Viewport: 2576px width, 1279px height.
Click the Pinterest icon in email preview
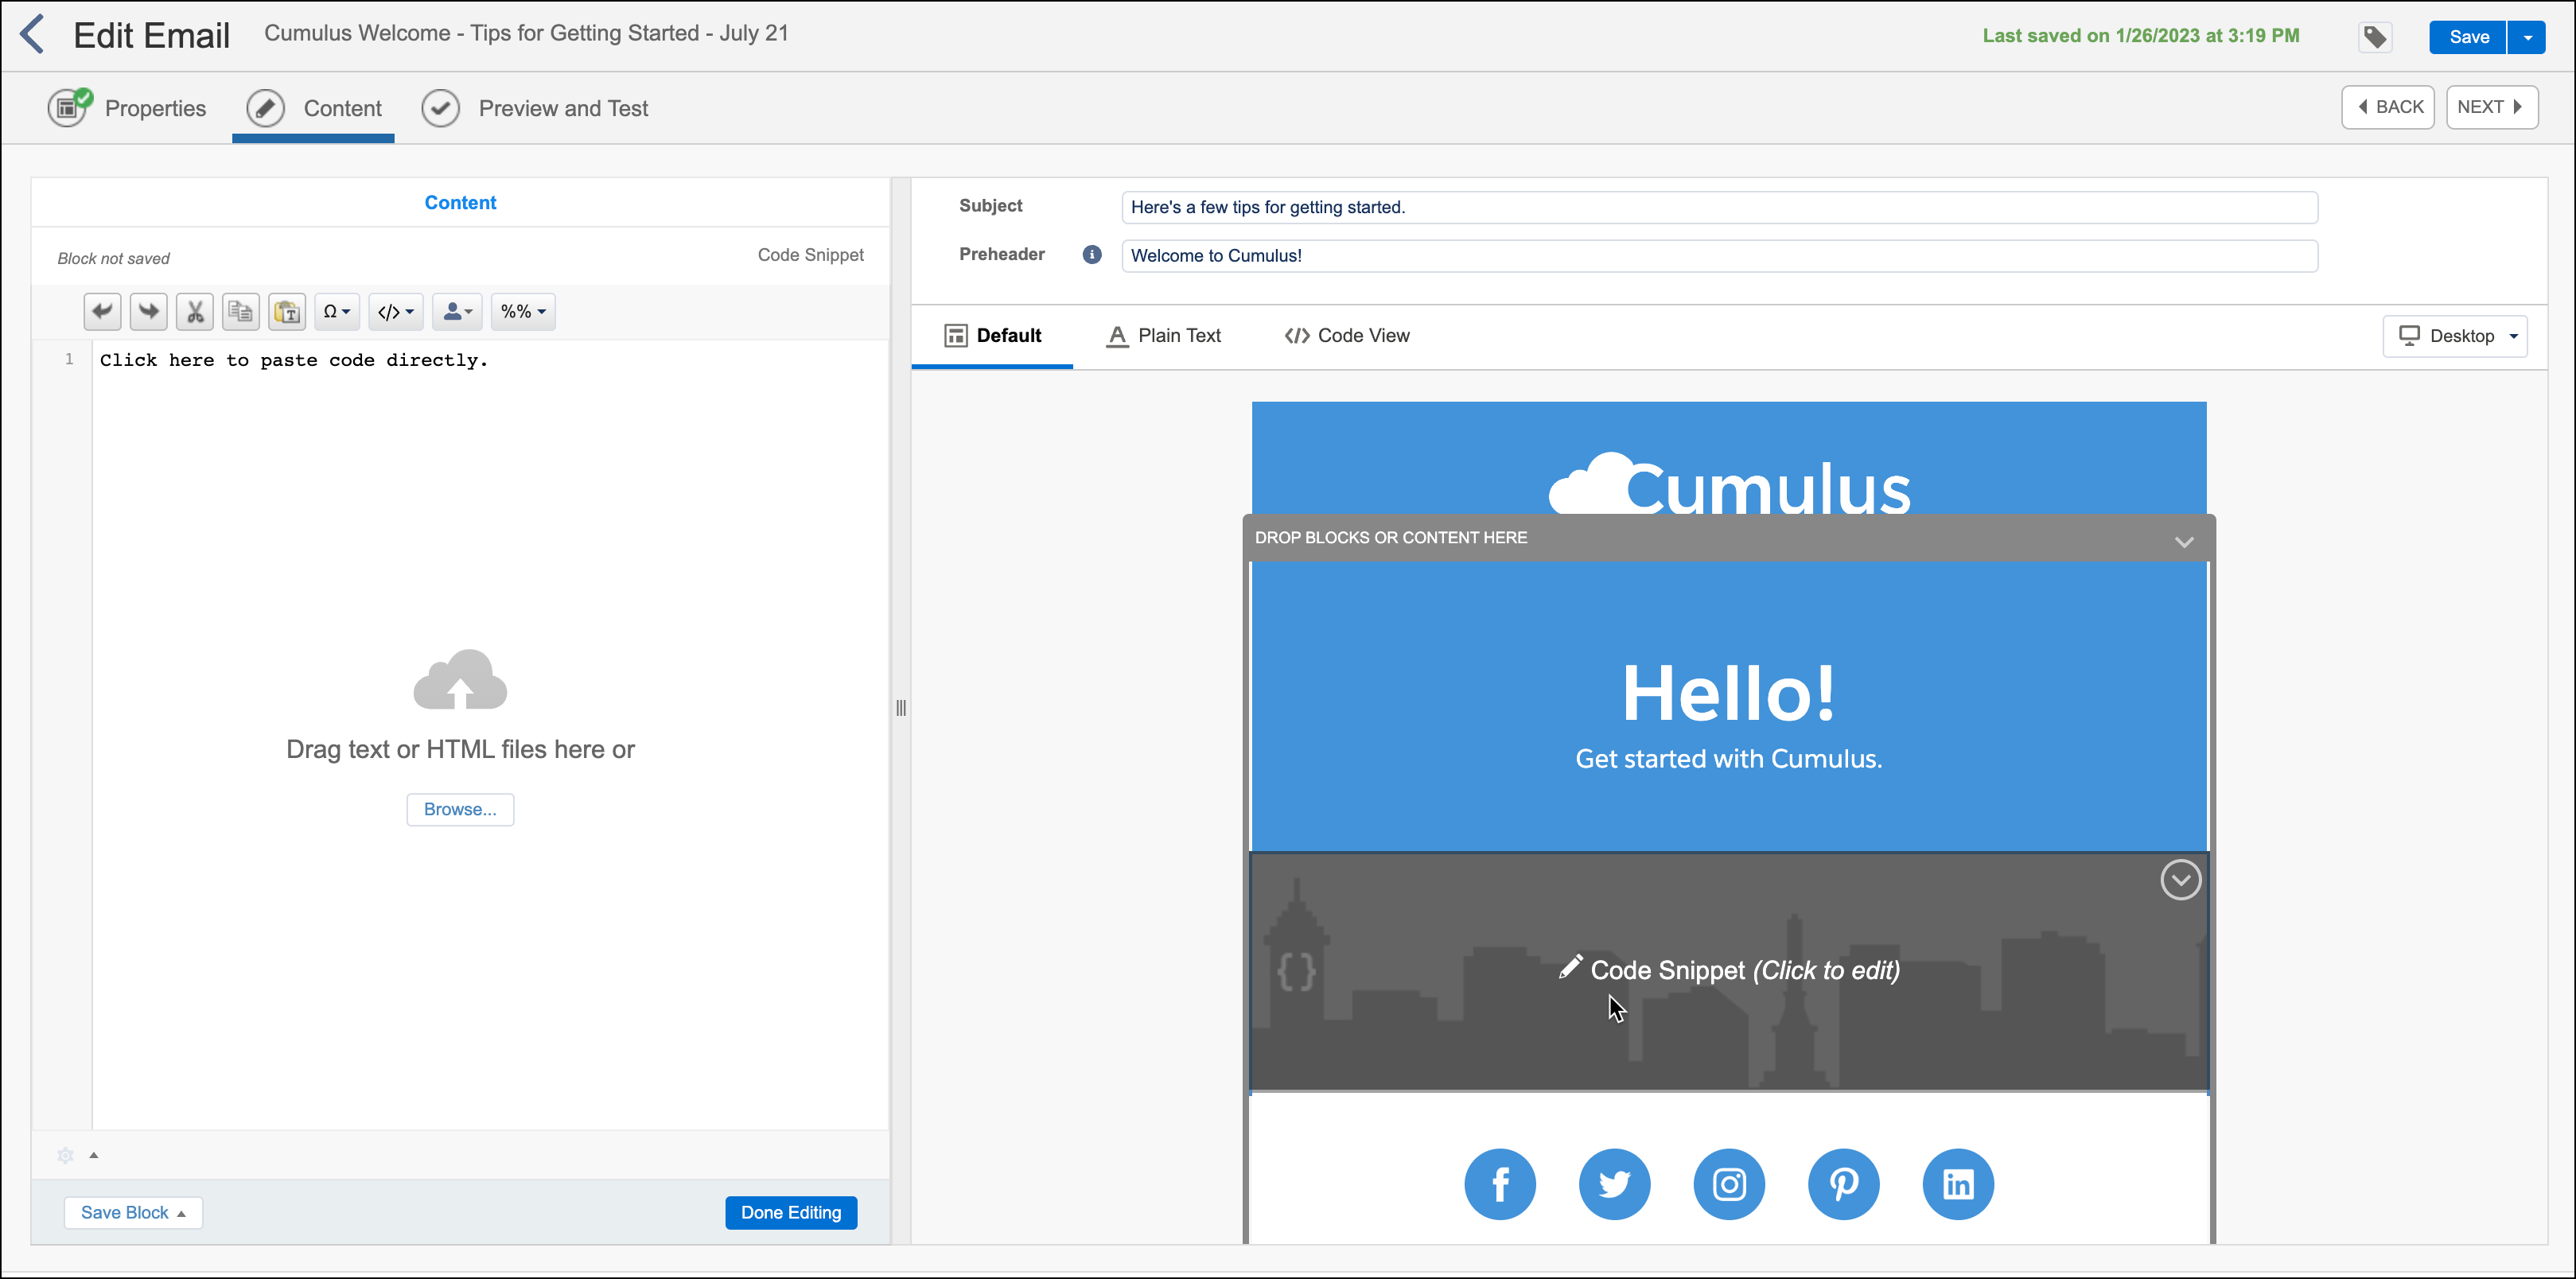point(1844,1184)
